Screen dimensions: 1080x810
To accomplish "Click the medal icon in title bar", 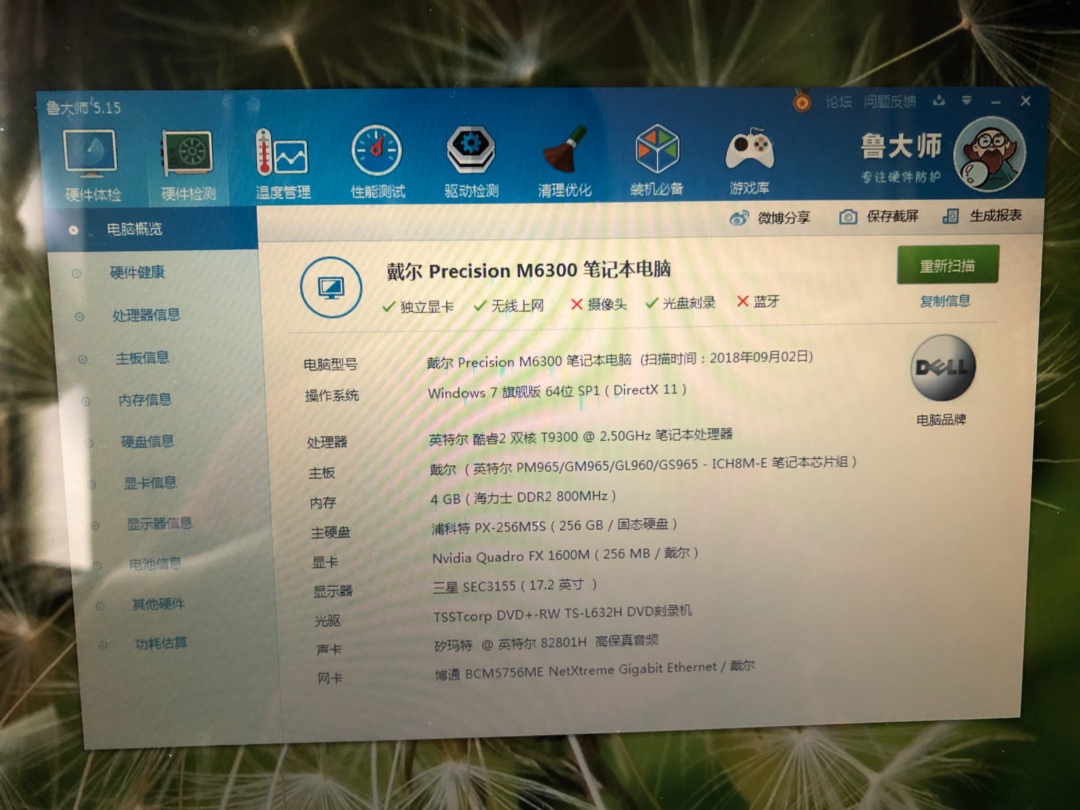I will (801, 101).
